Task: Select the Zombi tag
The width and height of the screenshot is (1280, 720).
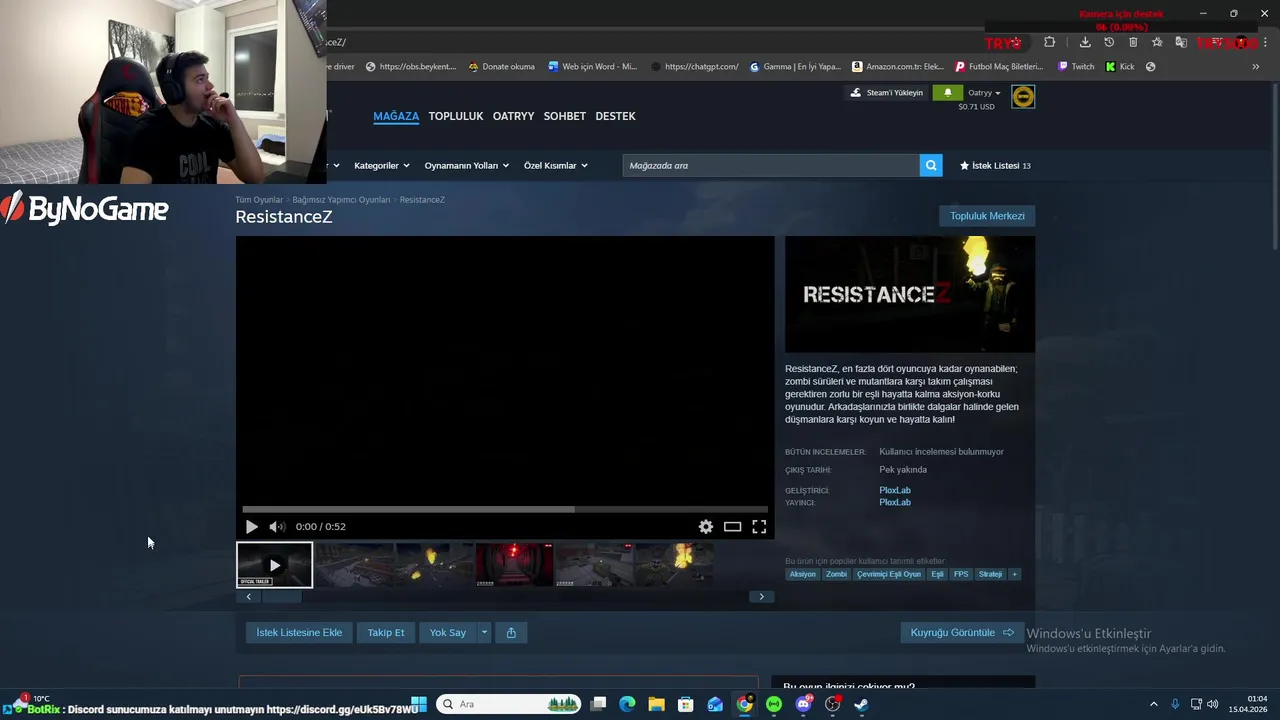Action: coord(836,574)
